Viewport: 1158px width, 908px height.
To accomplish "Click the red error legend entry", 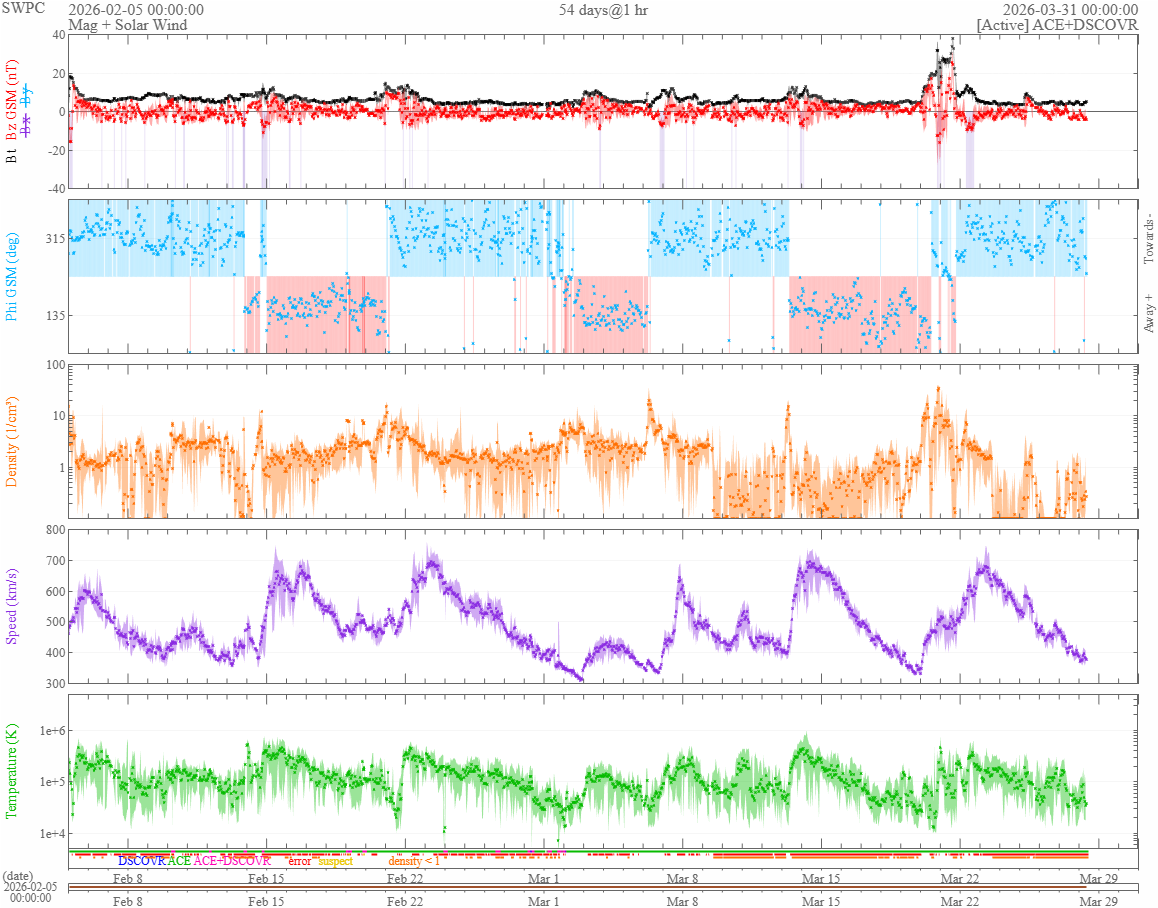I will point(299,861).
